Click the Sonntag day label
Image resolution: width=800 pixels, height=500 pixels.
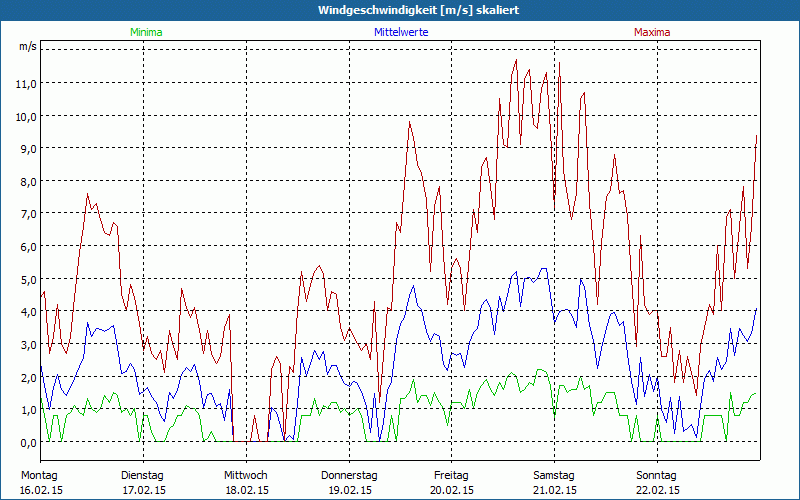[x=657, y=475]
